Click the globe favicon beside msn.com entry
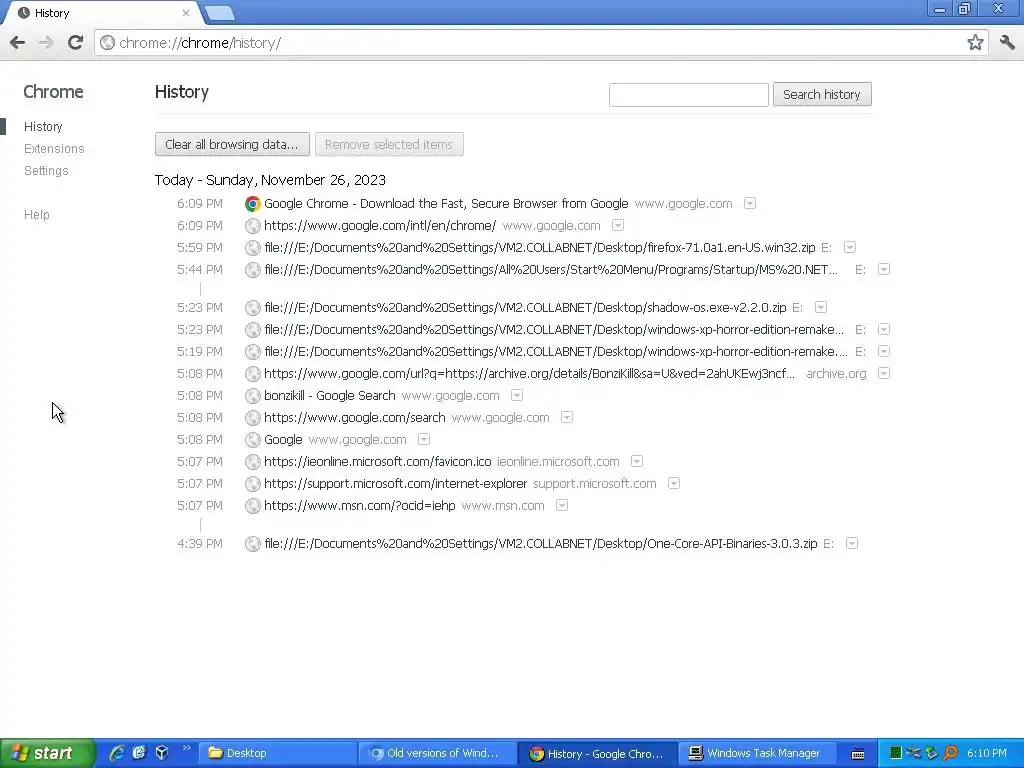Viewport: 1024px width, 768px height. [253, 505]
